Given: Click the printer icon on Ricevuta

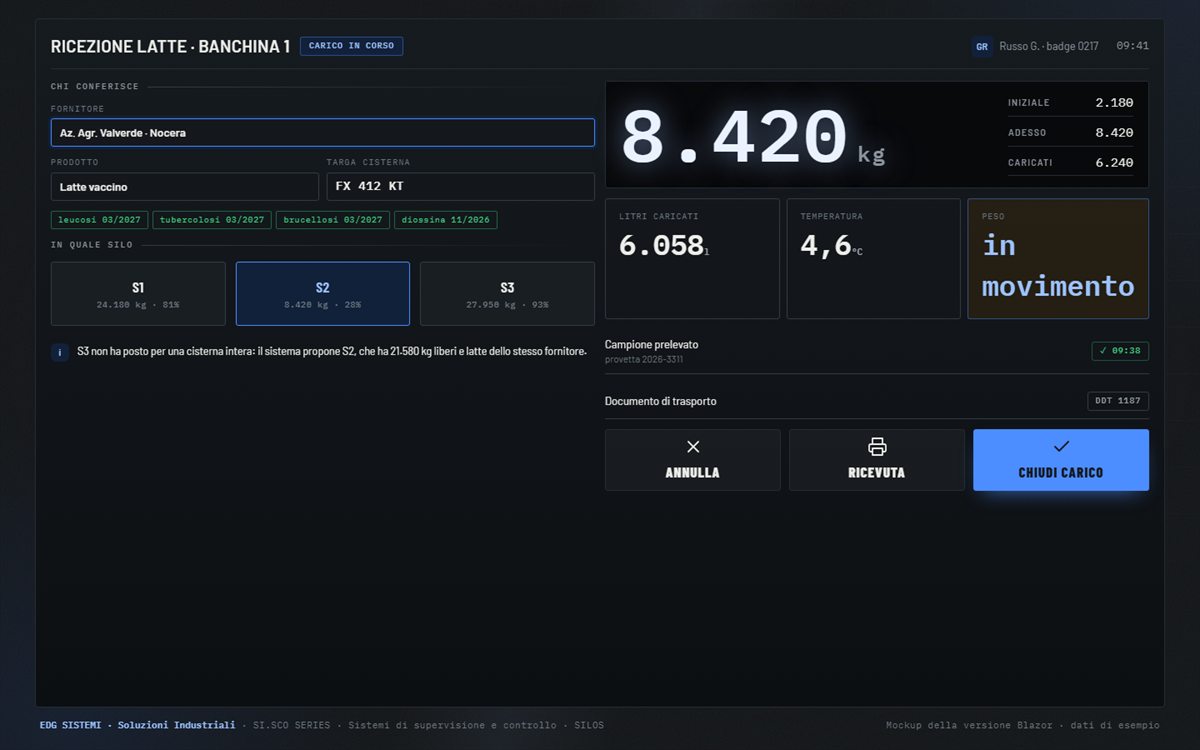Looking at the screenshot, I should (x=877, y=447).
